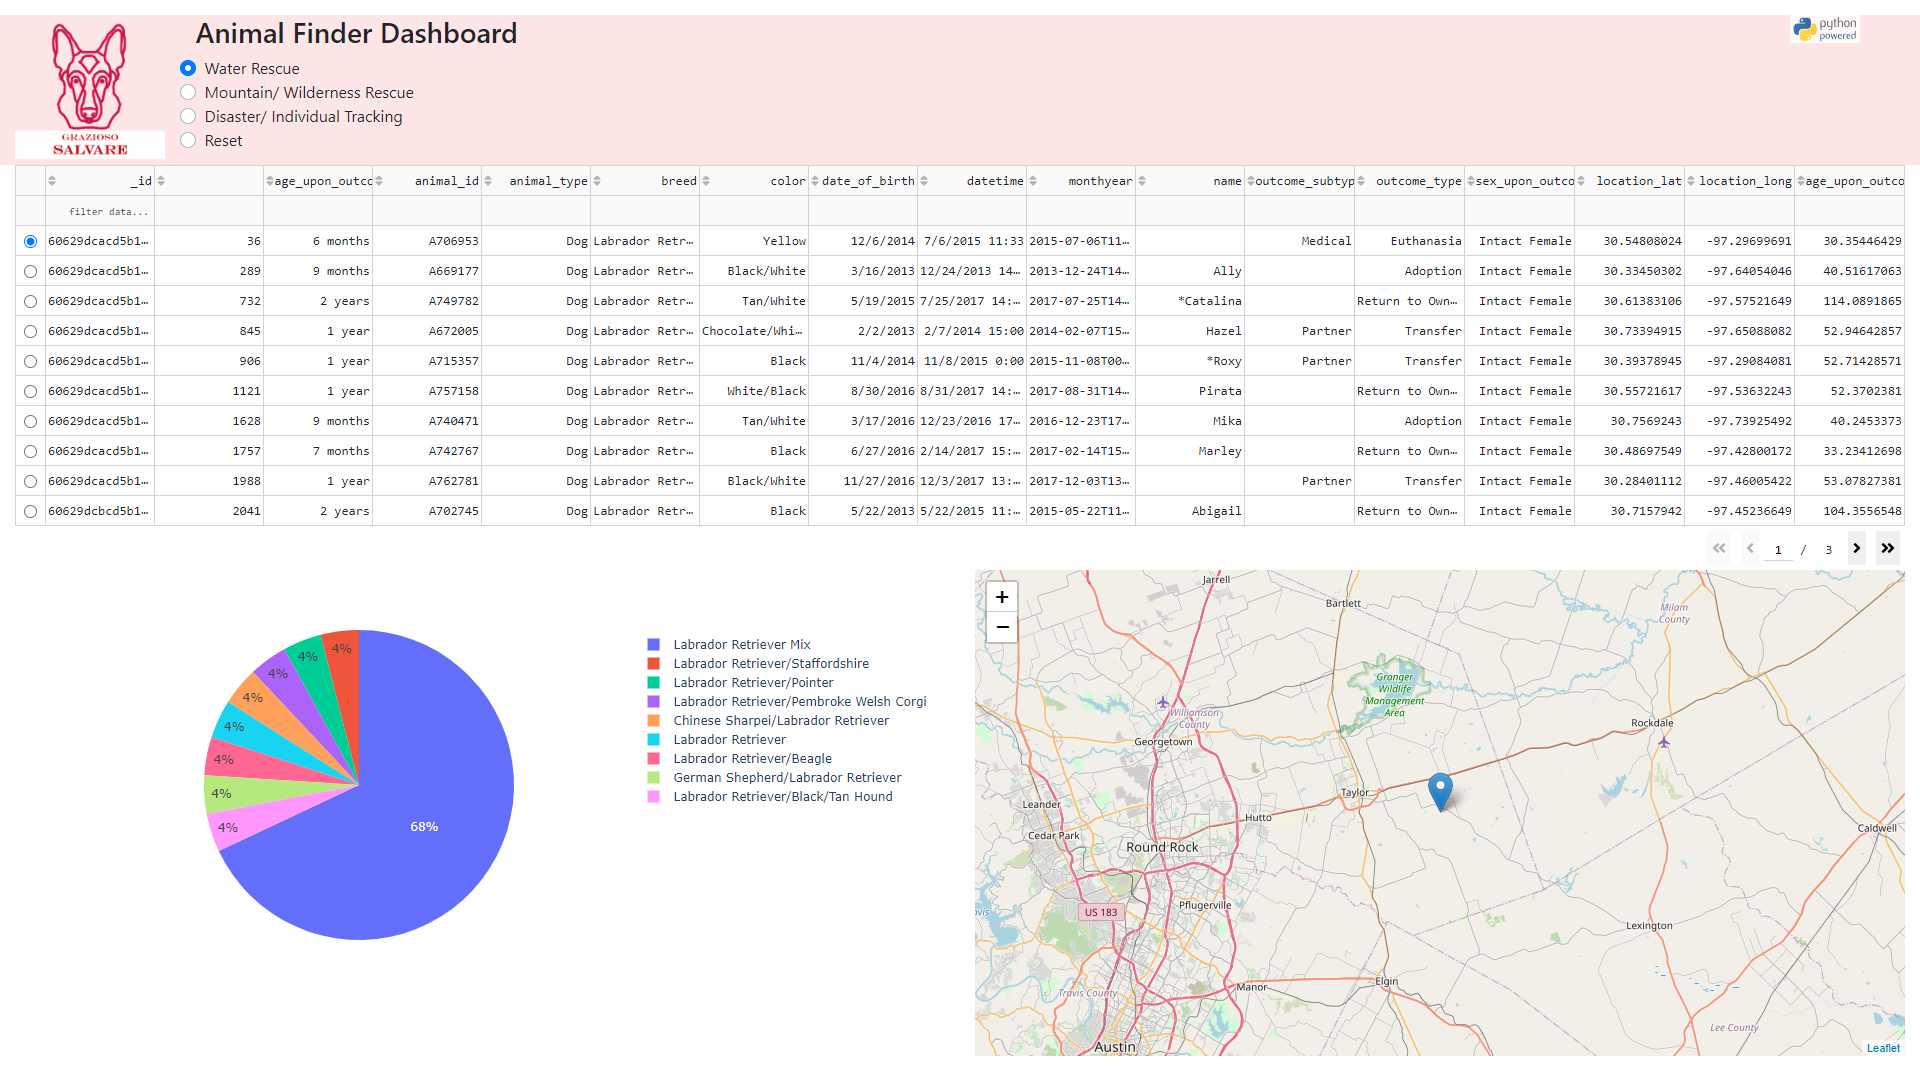Sort by monthyear column
The height and width of the screenshot is (1080, 1920).
(x=1033, y=181)
